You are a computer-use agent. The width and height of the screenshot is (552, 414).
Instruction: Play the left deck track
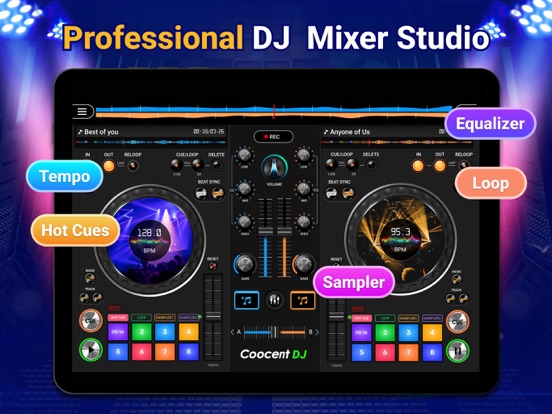pyautogui.click(x=91, y=350)
